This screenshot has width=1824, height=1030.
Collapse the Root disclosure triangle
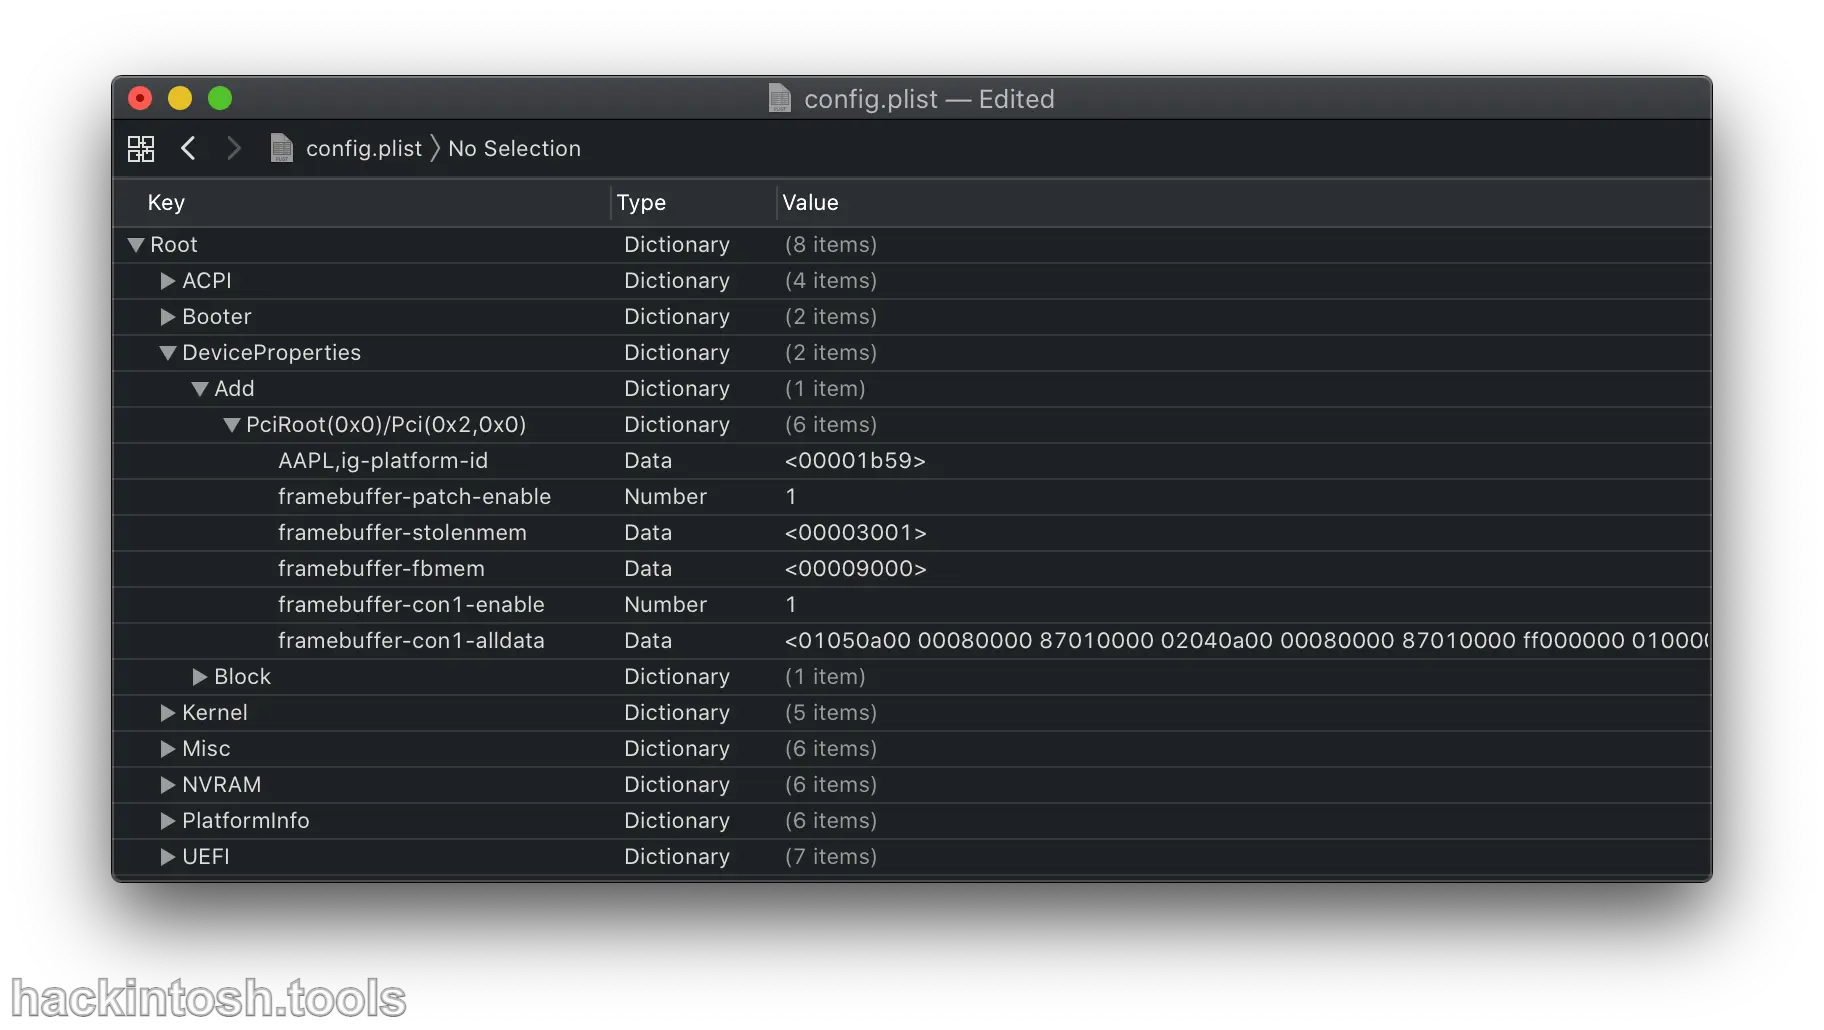point(136,245)
